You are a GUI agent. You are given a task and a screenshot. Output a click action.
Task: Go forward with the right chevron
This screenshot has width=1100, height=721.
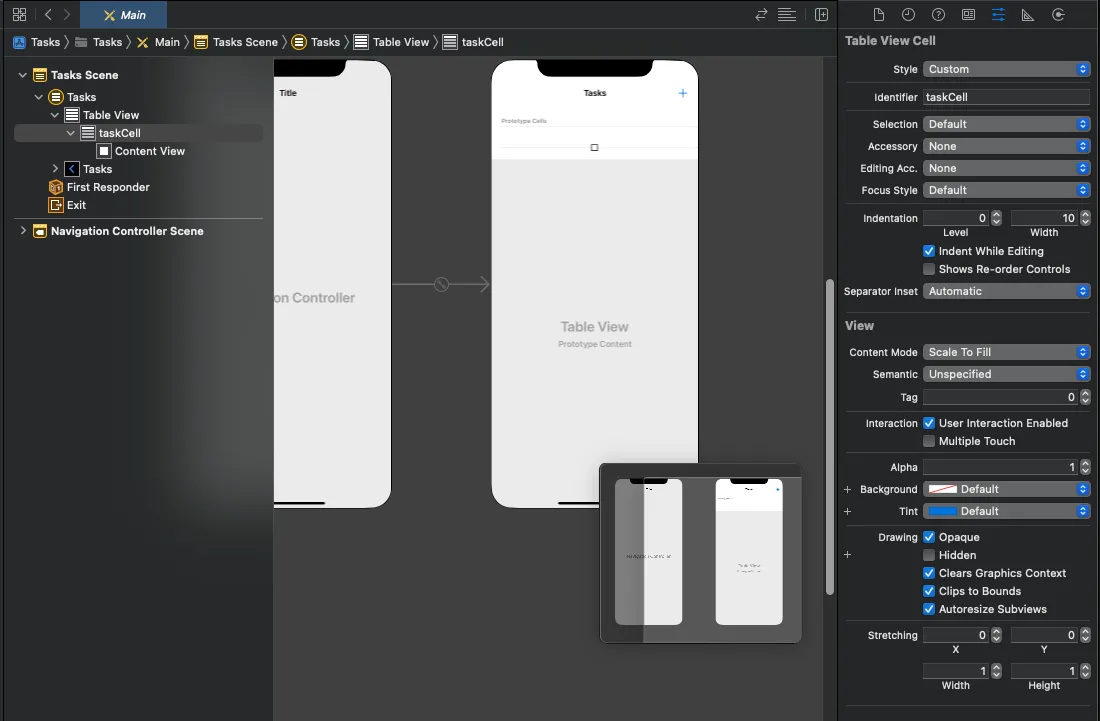pos(67,15)
